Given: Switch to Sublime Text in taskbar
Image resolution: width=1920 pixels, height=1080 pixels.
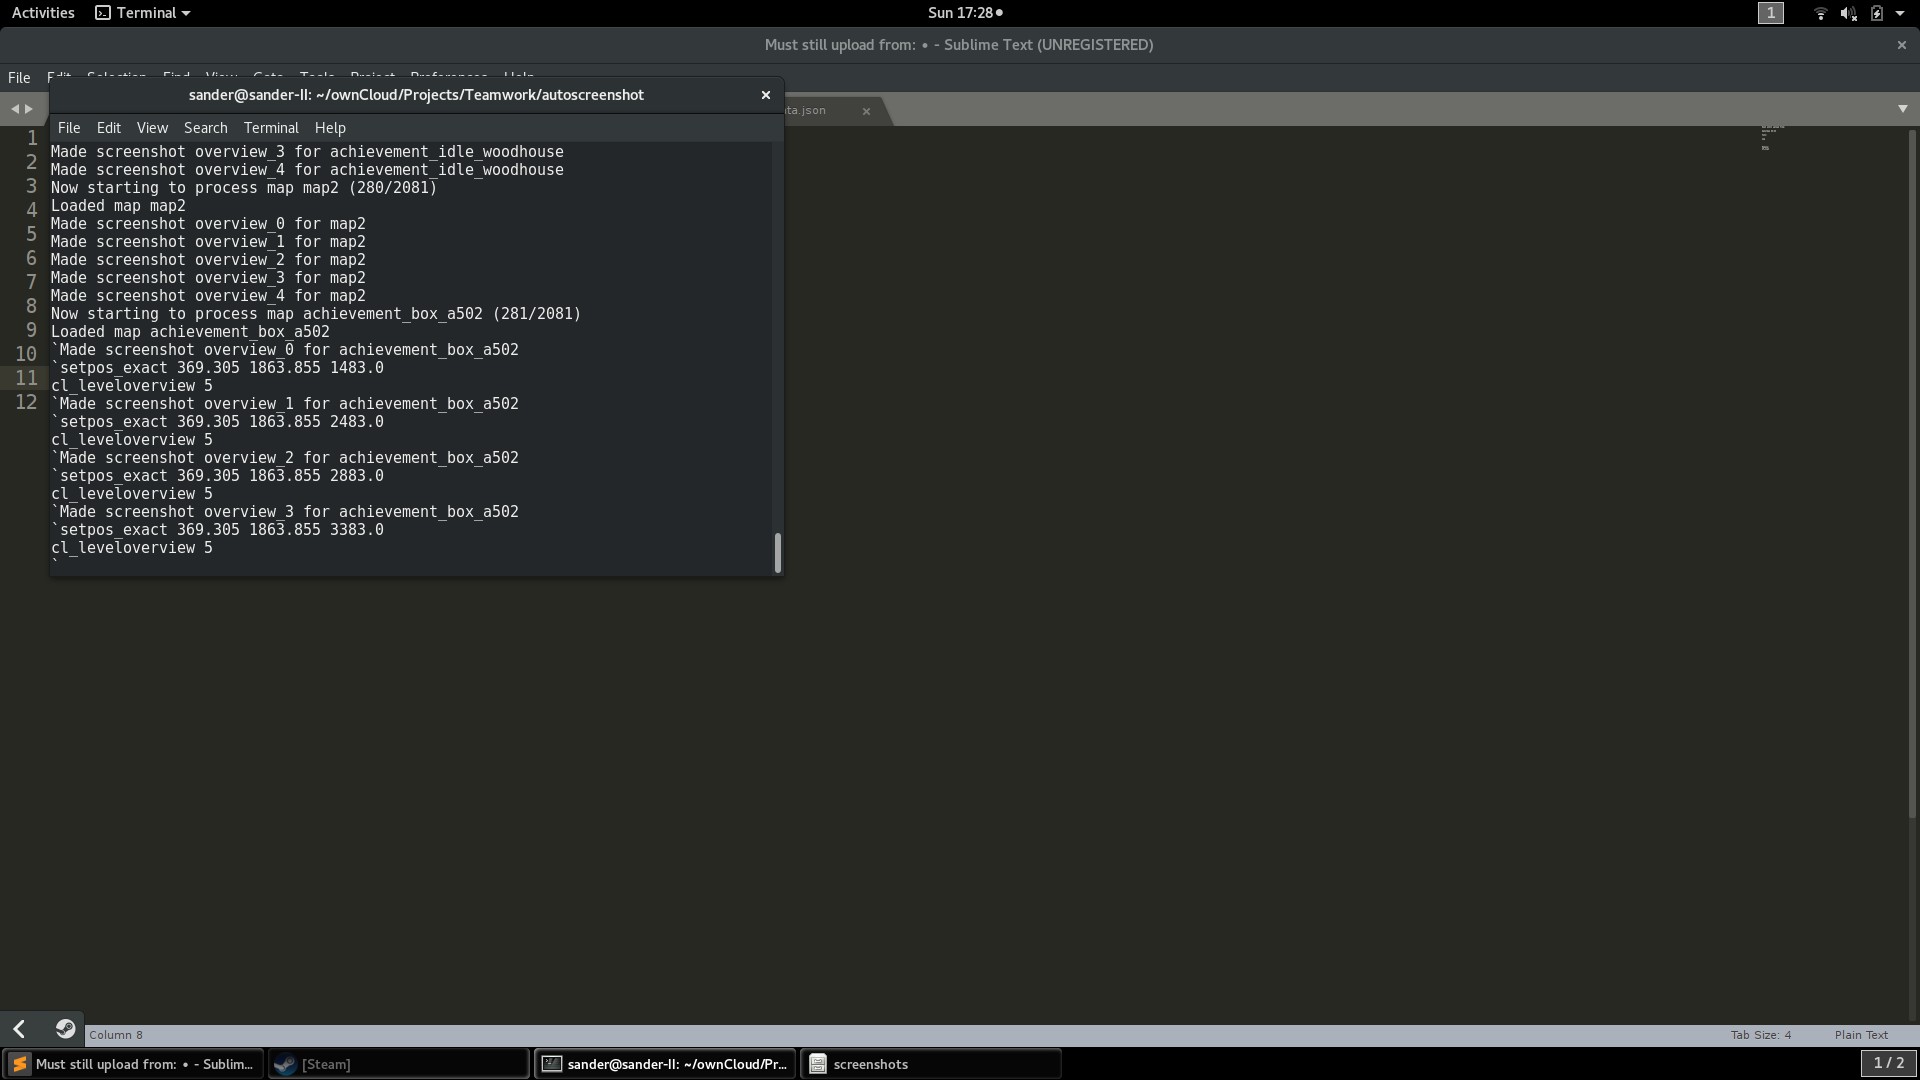Looking at the screenshot, I should tap(133, 1064).
